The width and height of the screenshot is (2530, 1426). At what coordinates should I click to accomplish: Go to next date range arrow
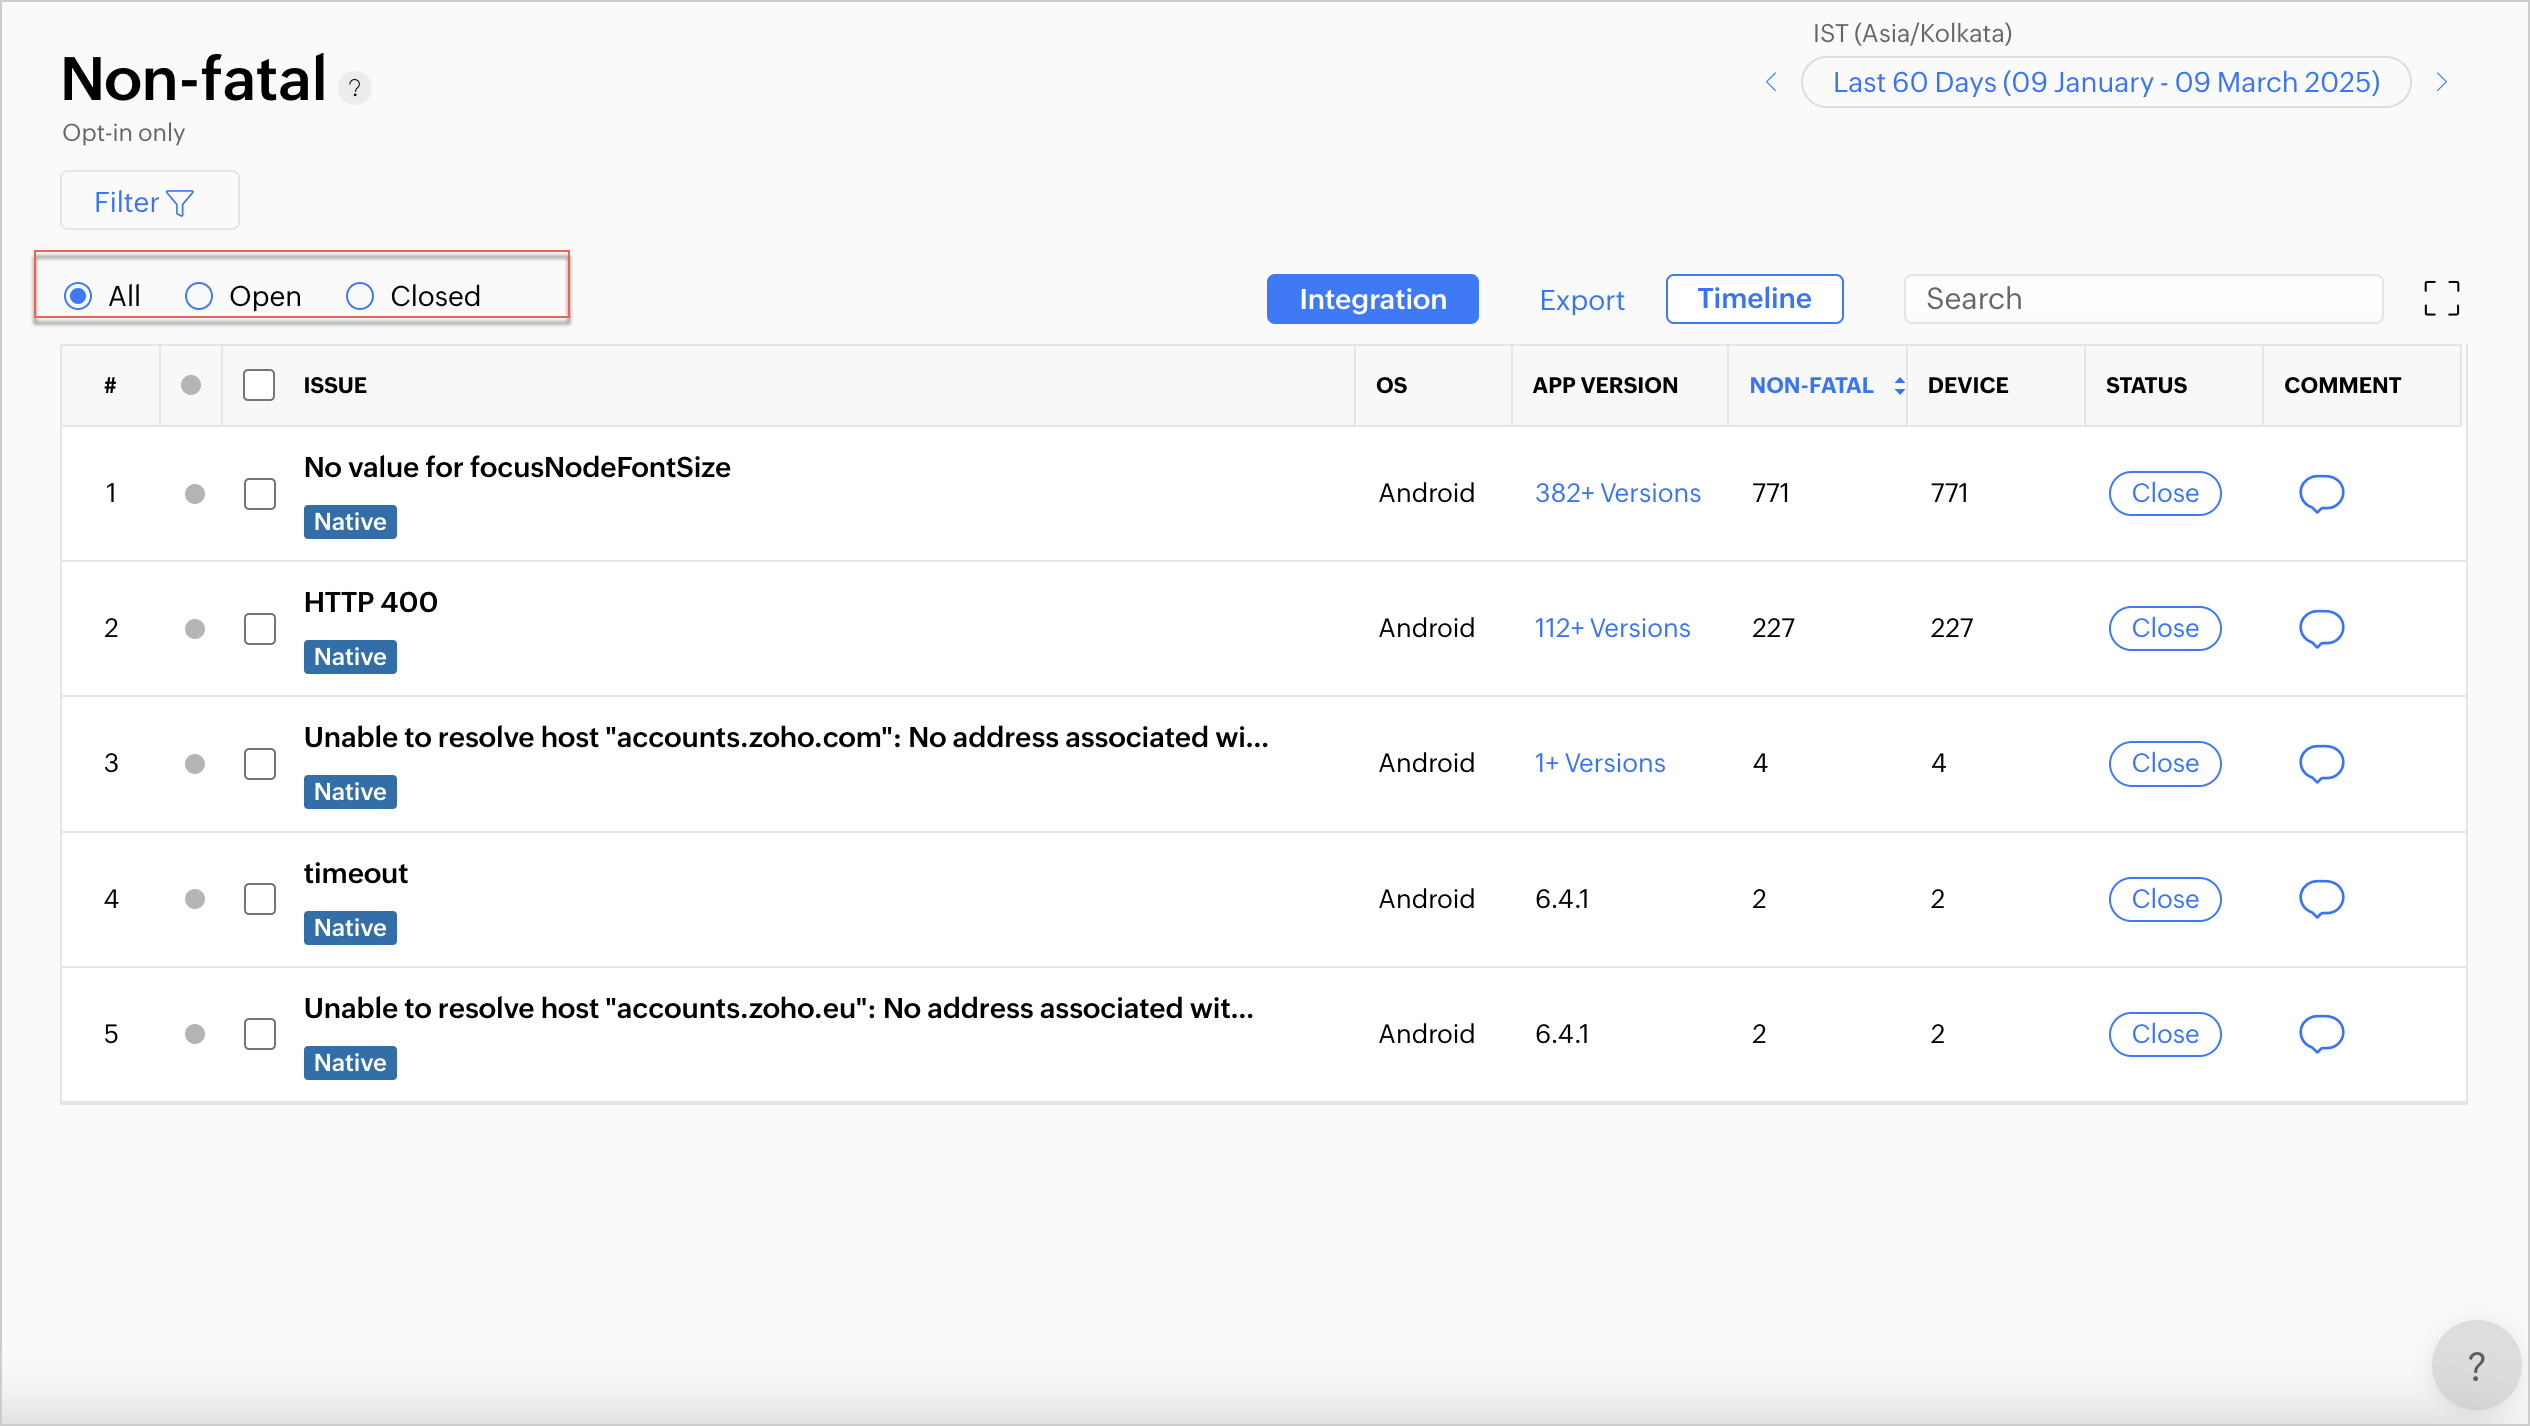pos(2441,82)
